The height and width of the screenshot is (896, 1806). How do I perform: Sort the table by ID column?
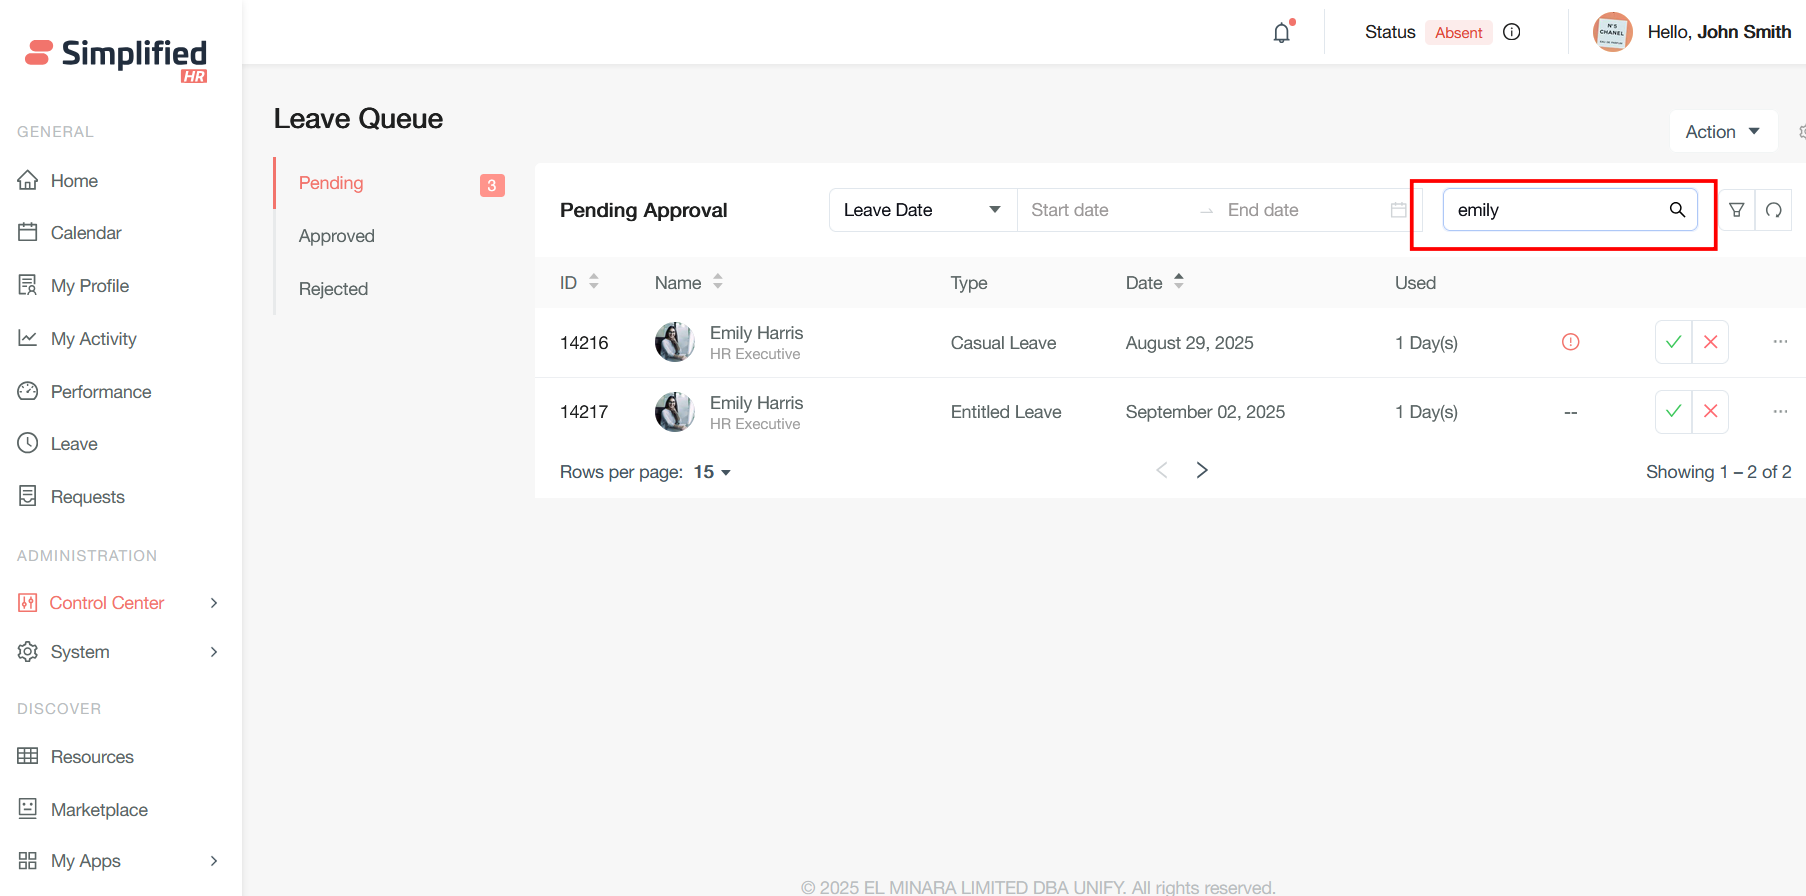(x=593, y=282)
